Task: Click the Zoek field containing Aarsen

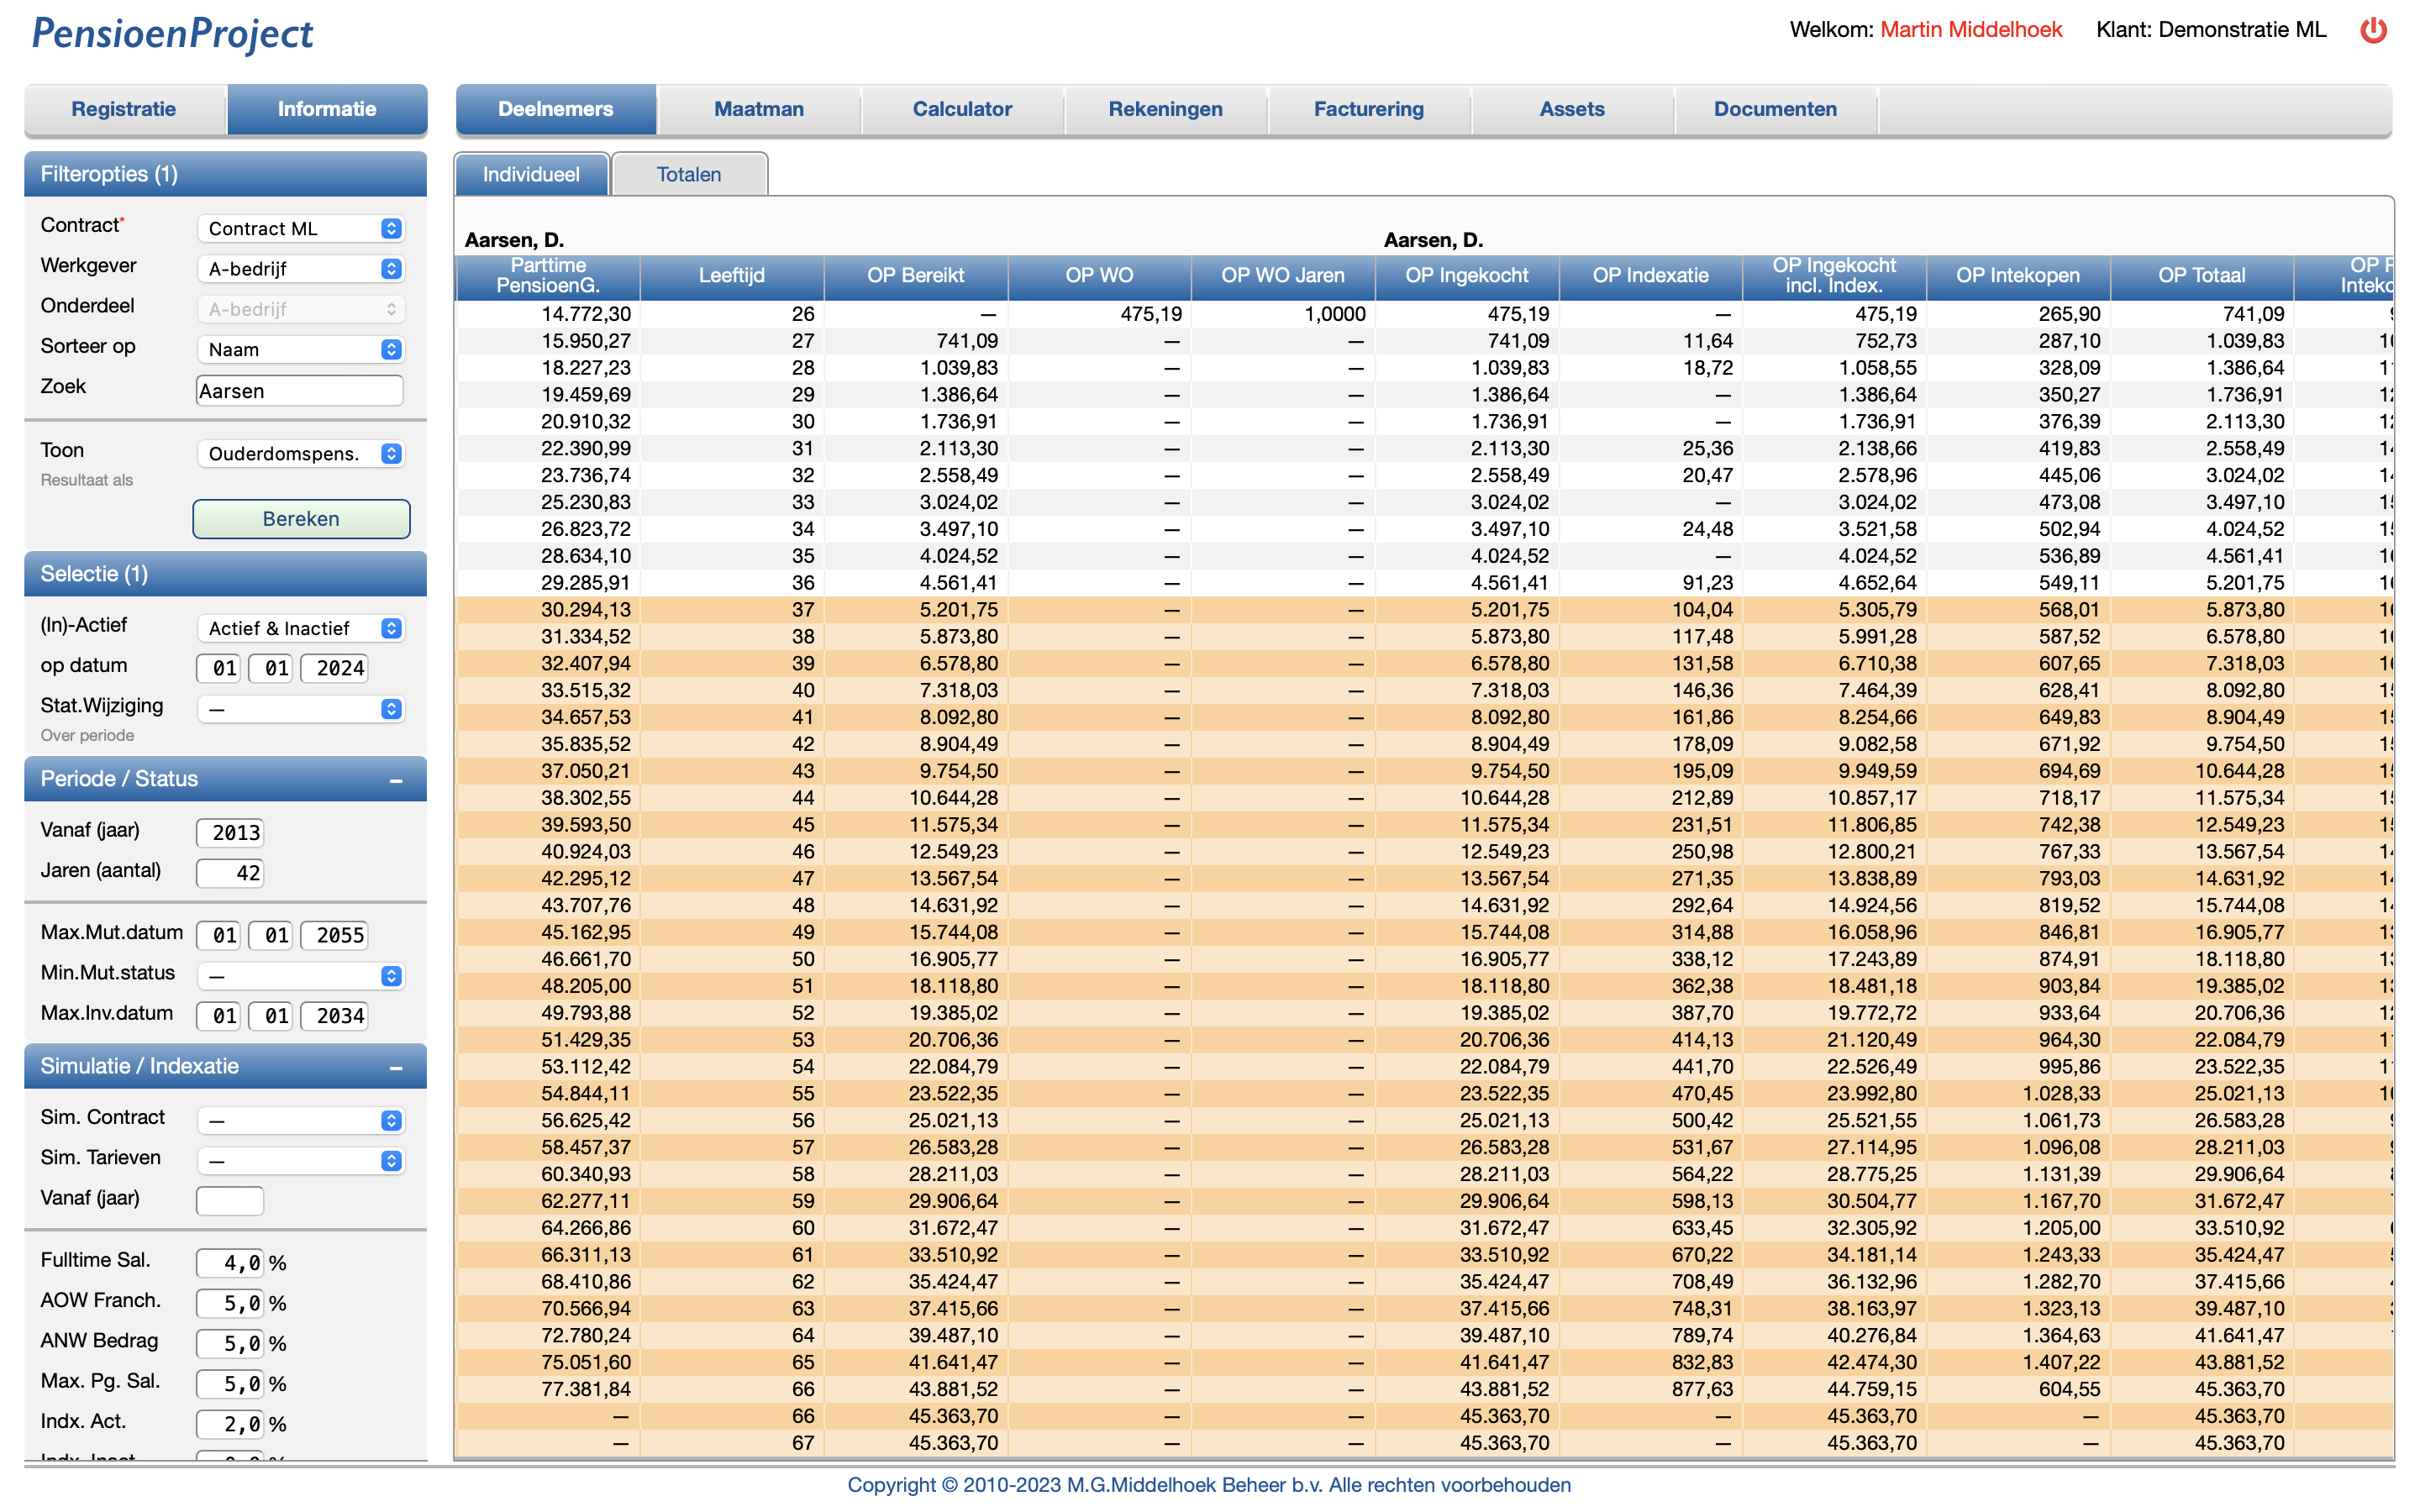Action: click(x=299, y=391)
